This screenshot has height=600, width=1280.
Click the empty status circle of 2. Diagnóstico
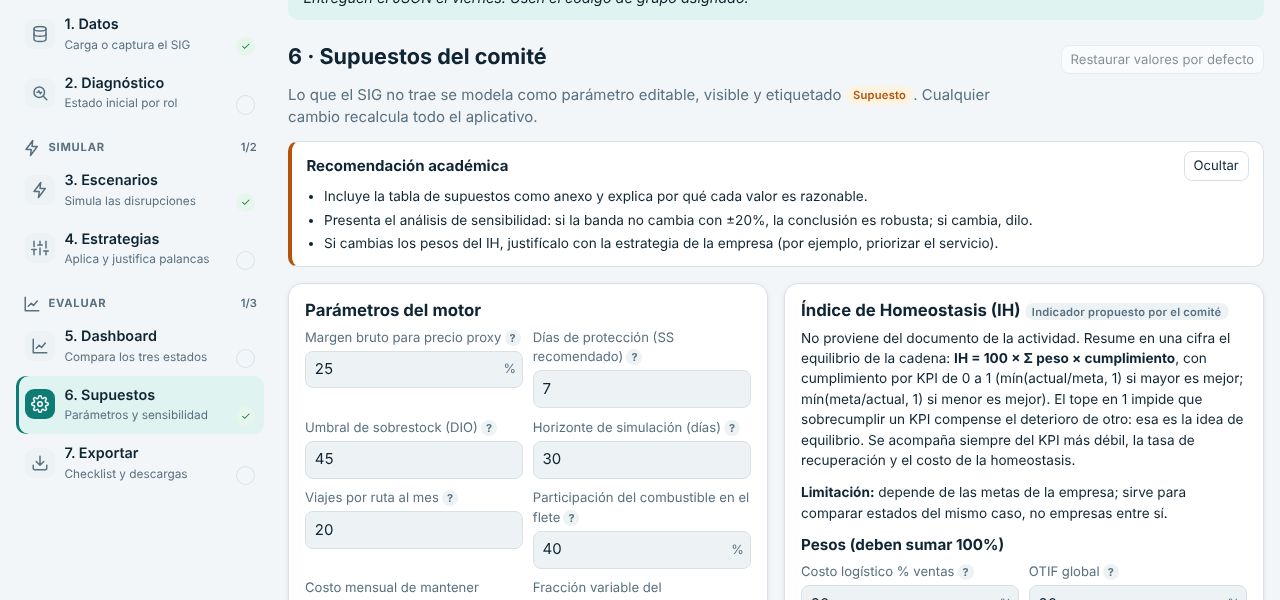(245, 104)
